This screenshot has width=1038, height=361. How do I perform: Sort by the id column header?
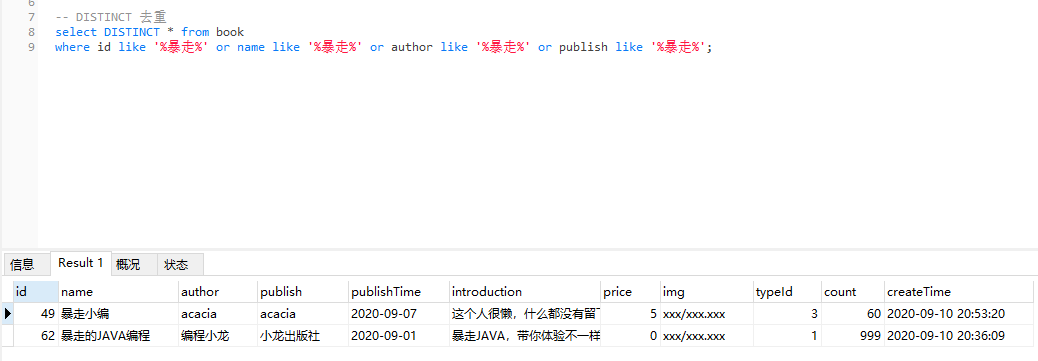pyautogui.click(x=36, y=291)
